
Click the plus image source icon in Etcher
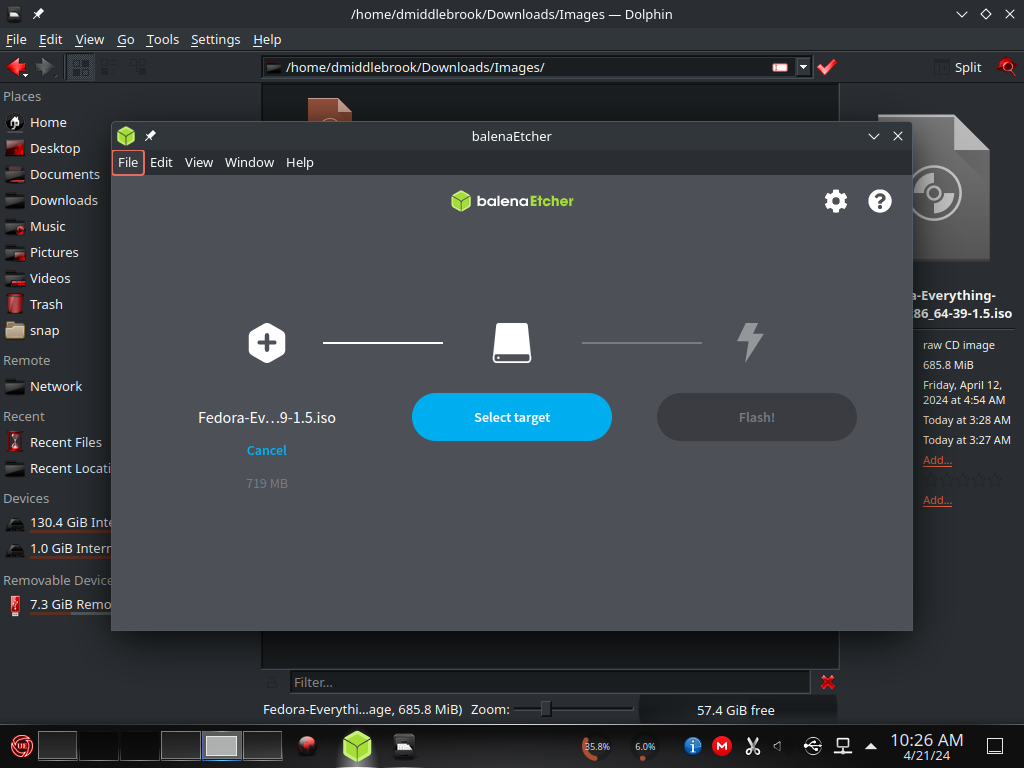point(266,342)
